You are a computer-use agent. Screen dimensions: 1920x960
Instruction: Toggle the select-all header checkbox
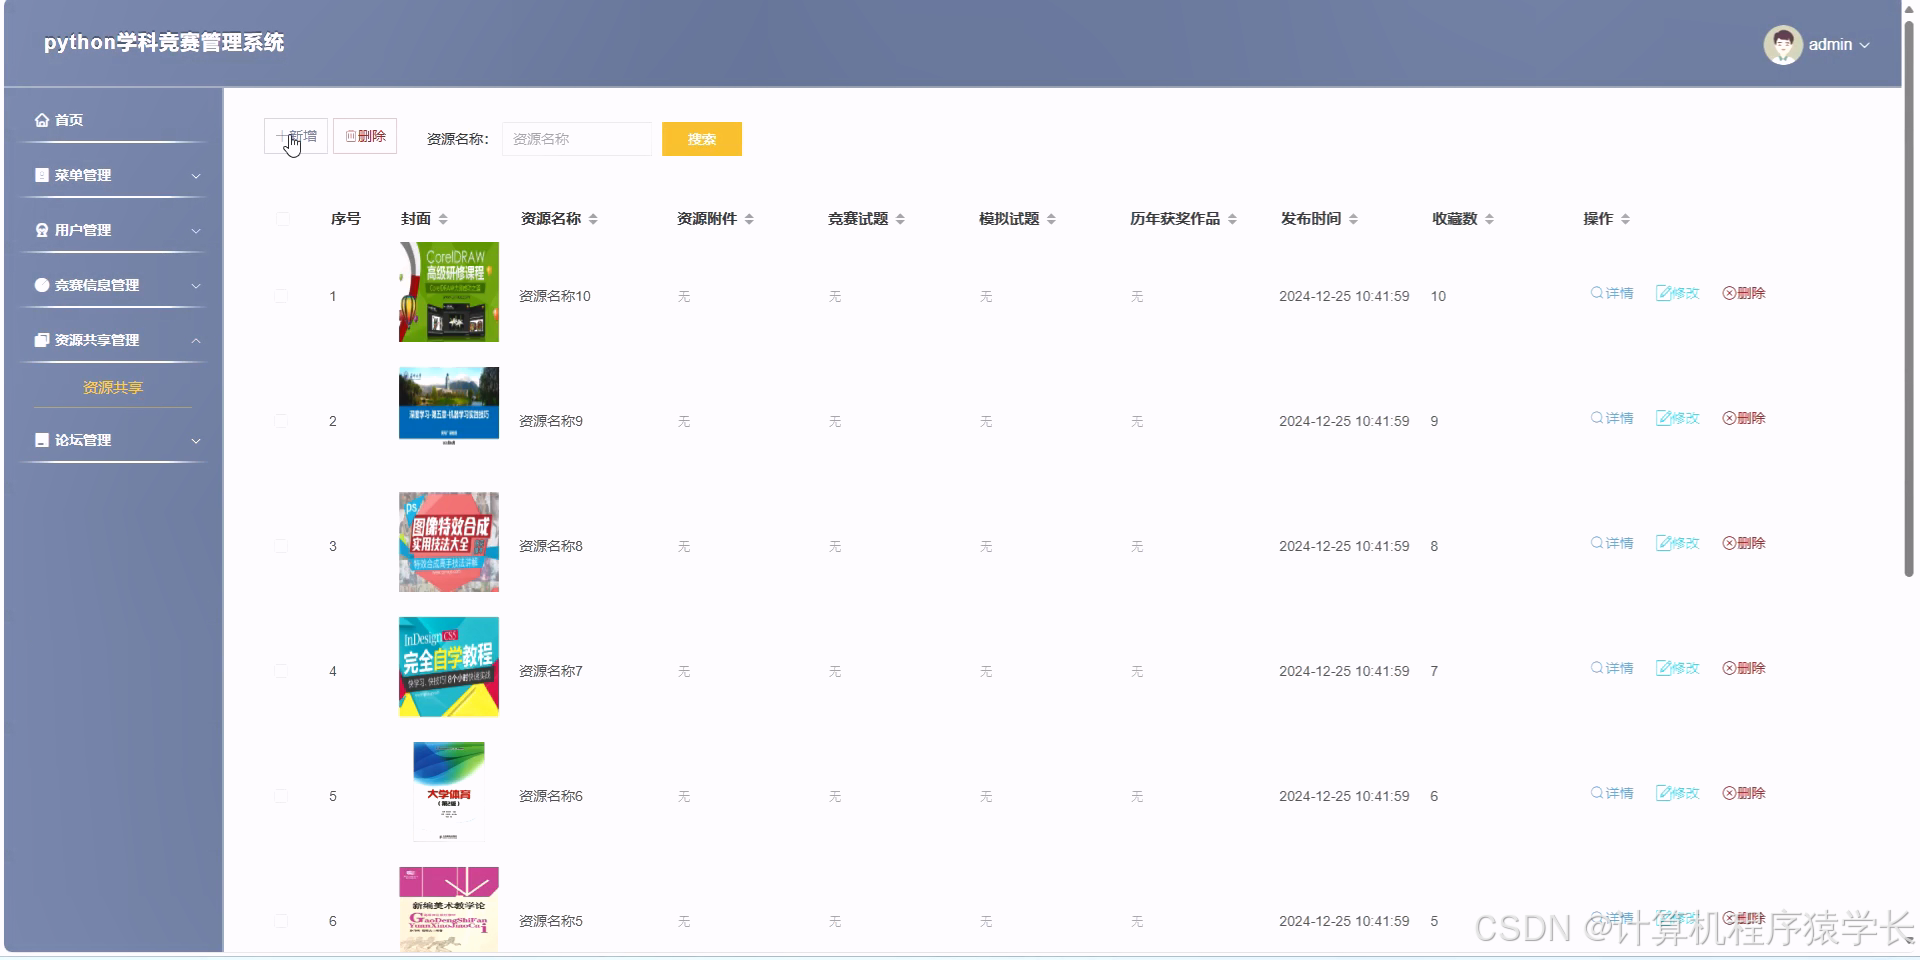tap(282, 219)
